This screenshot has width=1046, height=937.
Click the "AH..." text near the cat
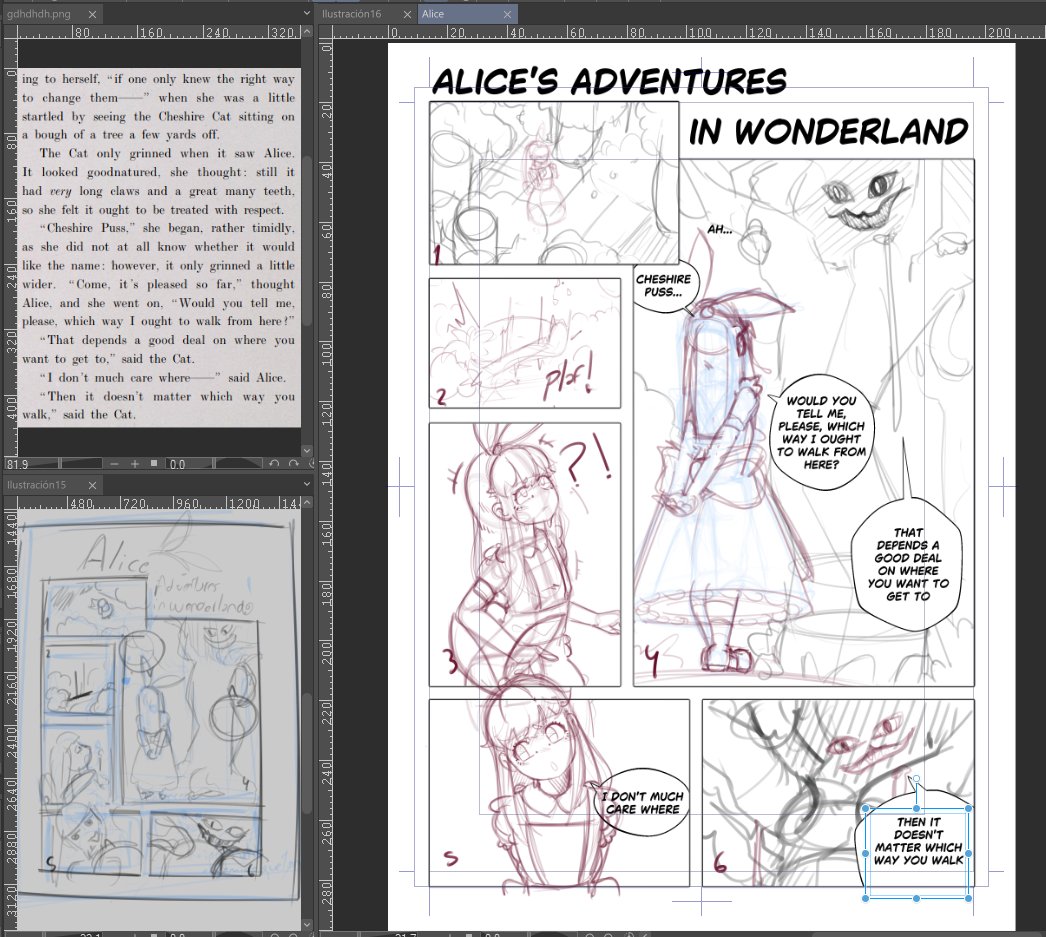(x=719, y=229)
